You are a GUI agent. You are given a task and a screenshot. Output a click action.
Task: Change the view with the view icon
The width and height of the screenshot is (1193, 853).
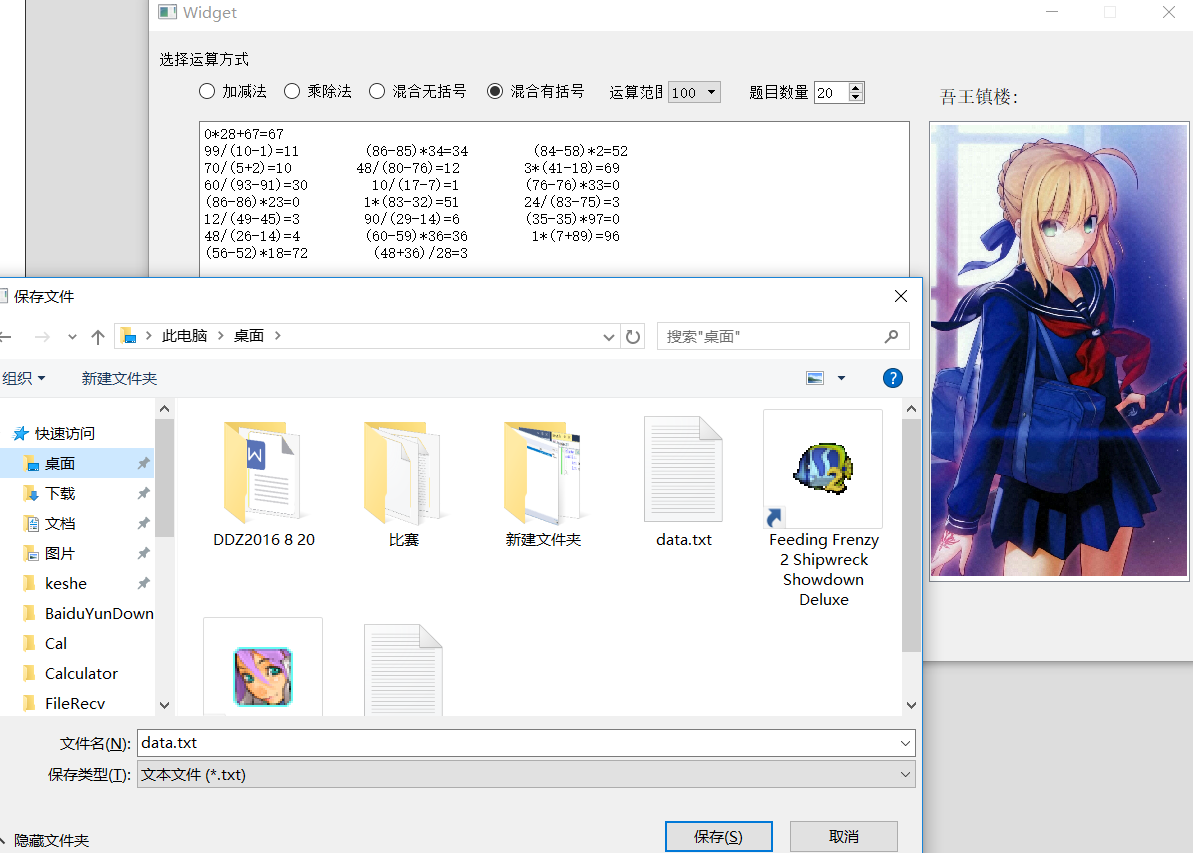coord(815,378)
